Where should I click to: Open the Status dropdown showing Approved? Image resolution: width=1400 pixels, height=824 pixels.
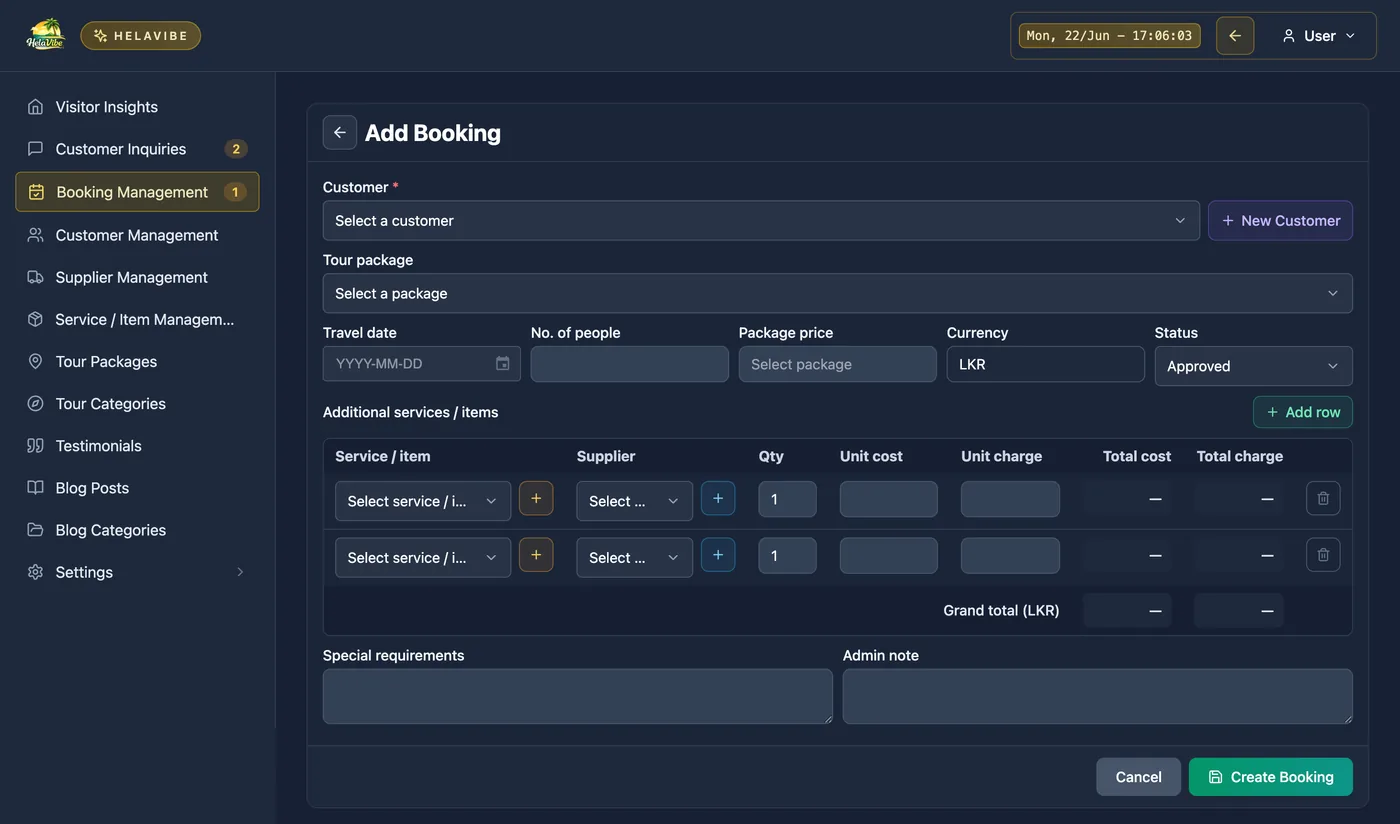pos(1253,366)
